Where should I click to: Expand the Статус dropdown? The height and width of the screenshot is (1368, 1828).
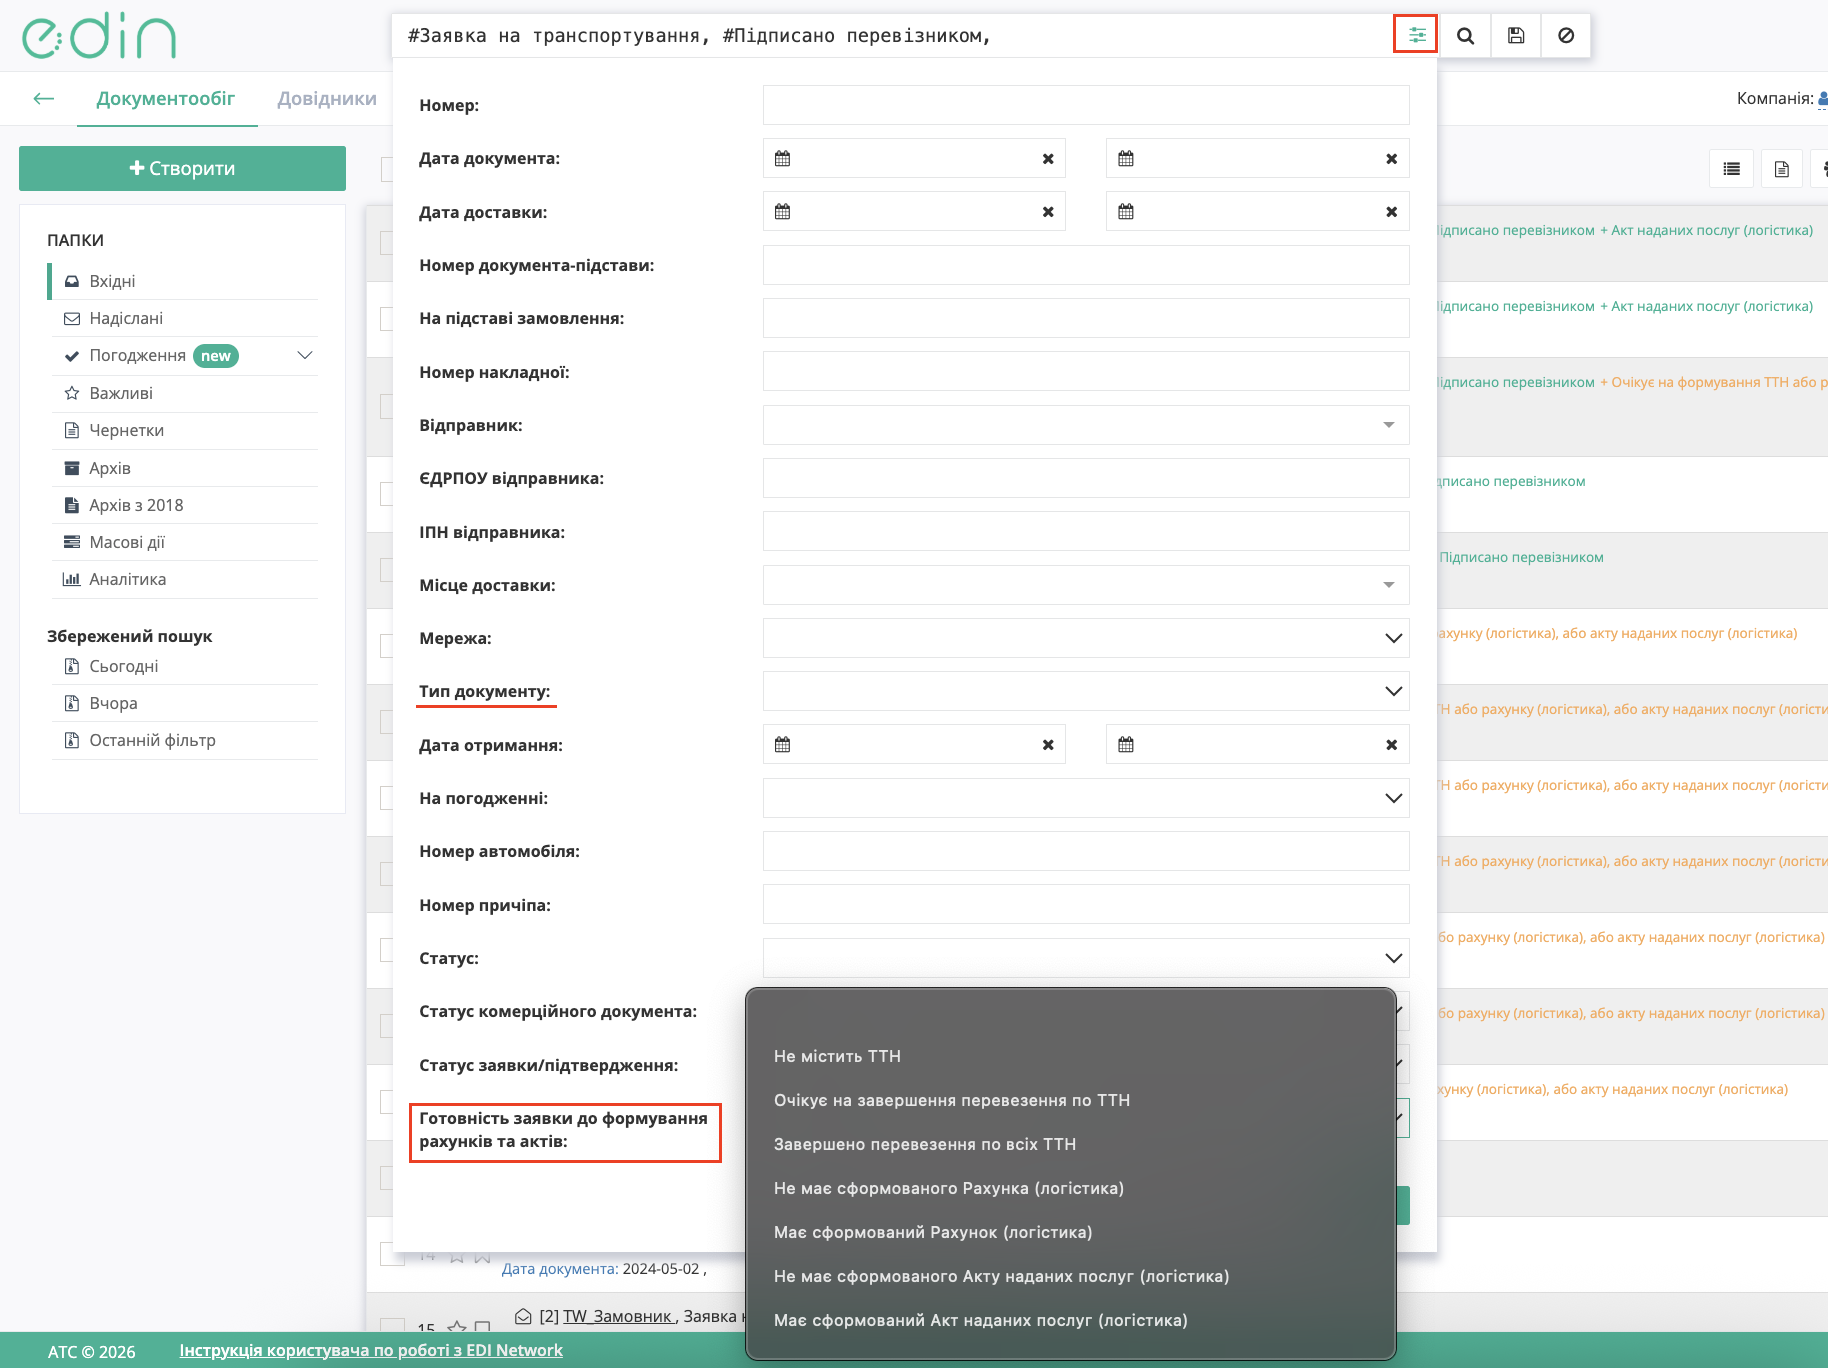tap(1393, 958)
